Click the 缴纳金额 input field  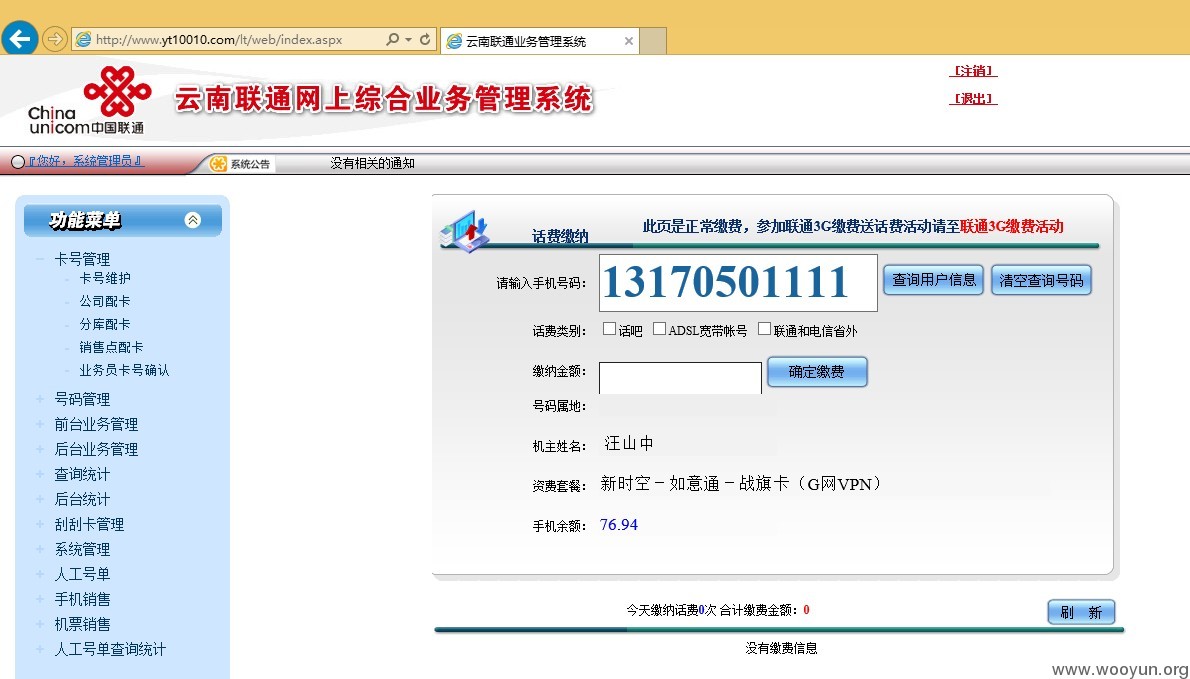[x=680, y=378]
